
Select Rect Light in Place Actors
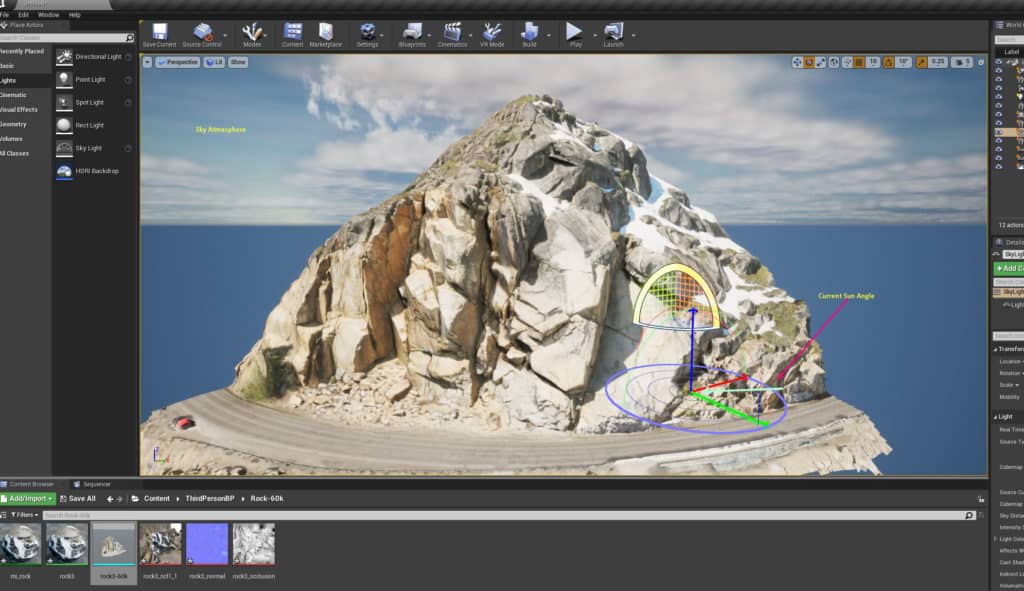[x=94, y=125]
